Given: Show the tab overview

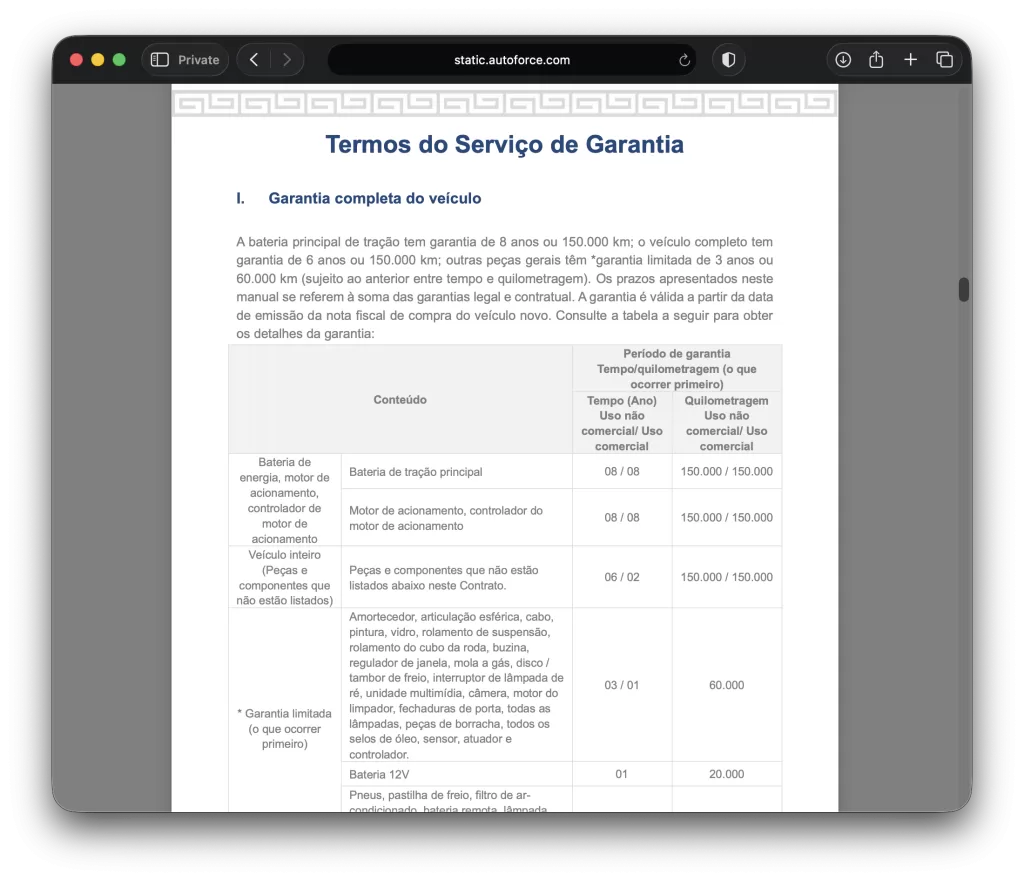Looking at the screenshot, I should [944, 60].
